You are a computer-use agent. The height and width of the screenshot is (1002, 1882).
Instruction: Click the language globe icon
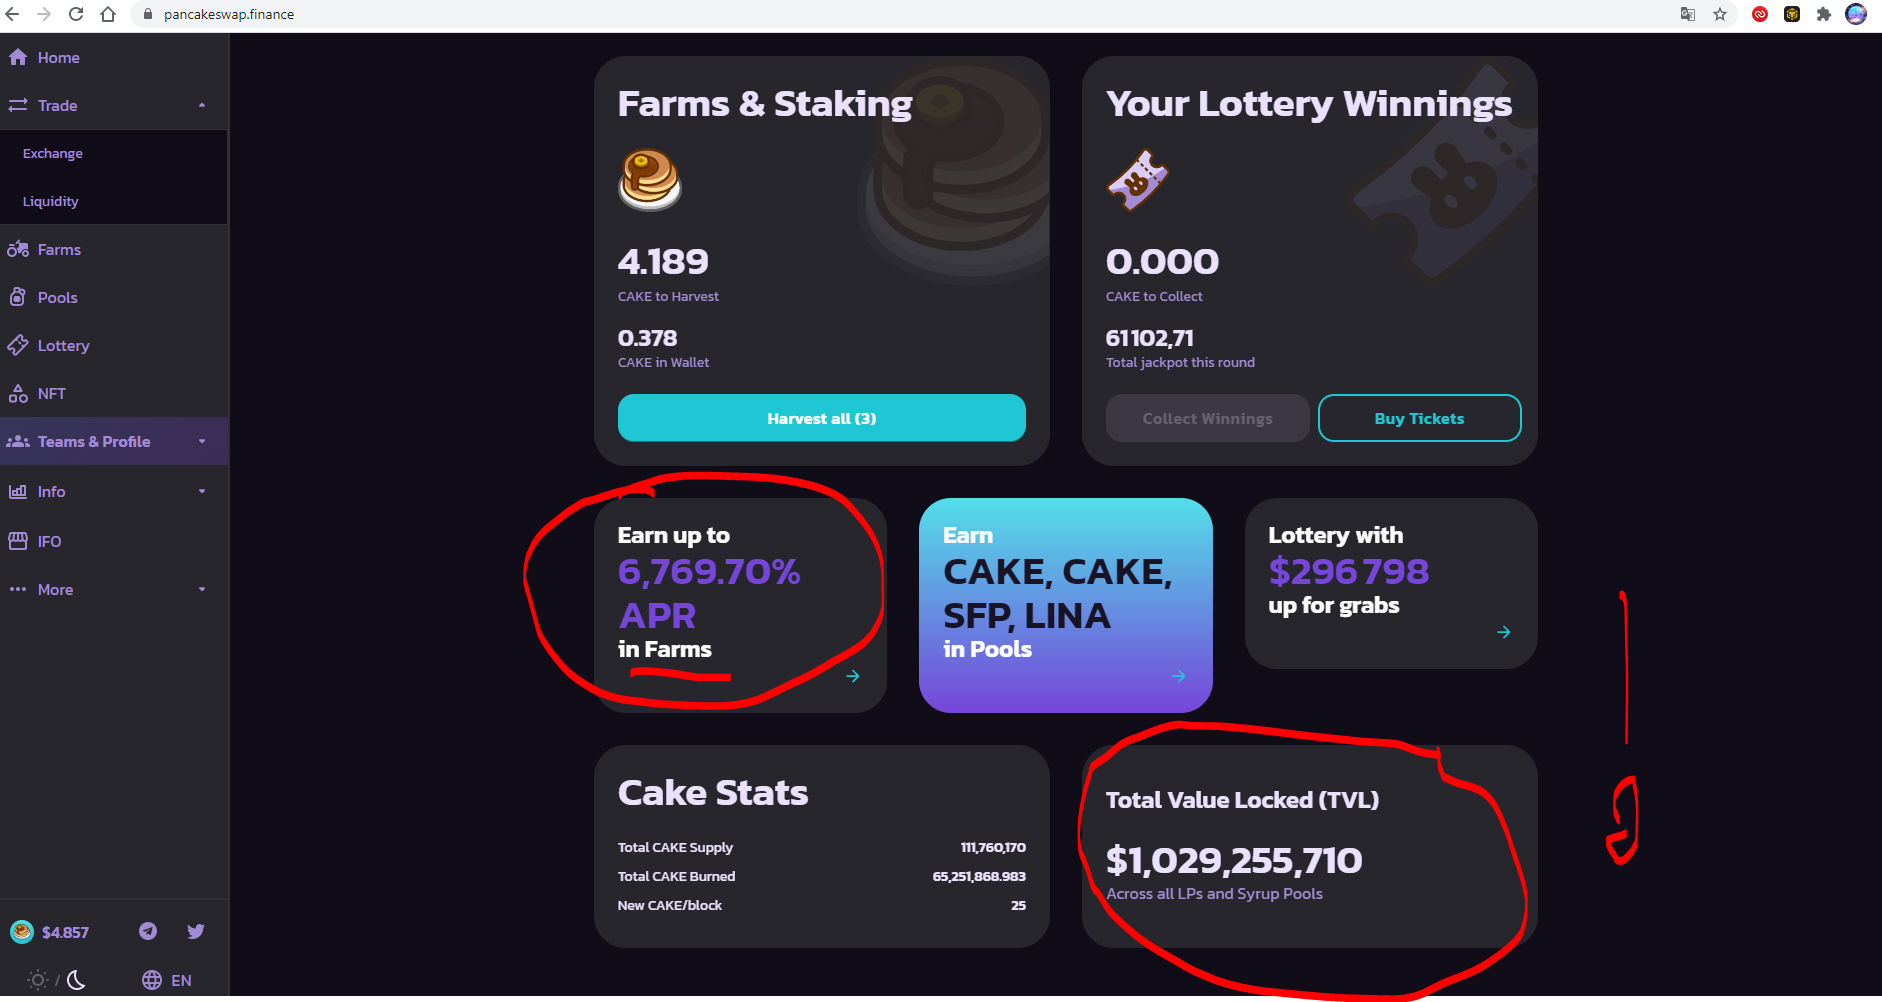[152, 980]
